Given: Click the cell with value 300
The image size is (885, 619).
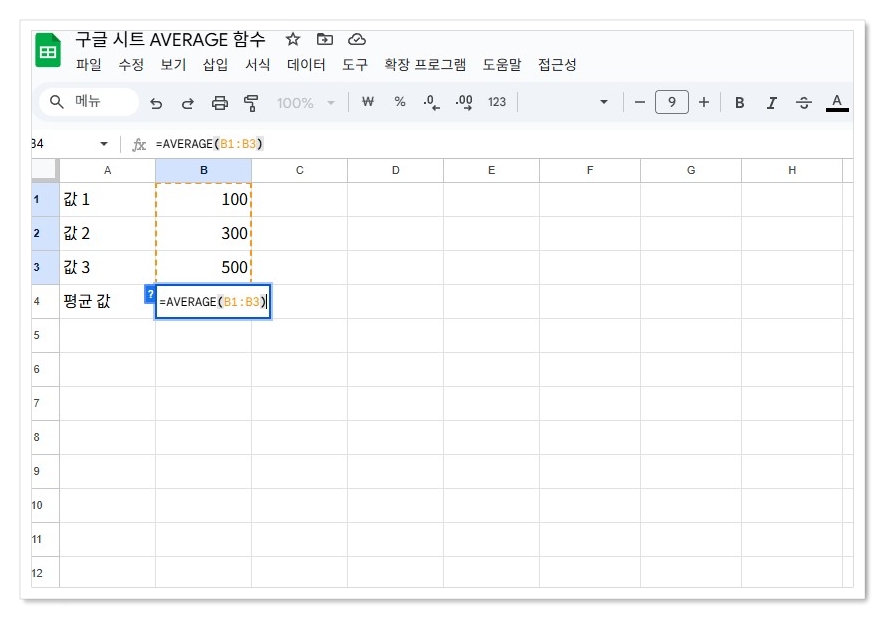Looking at the screenshot, I should pos(204,233).
